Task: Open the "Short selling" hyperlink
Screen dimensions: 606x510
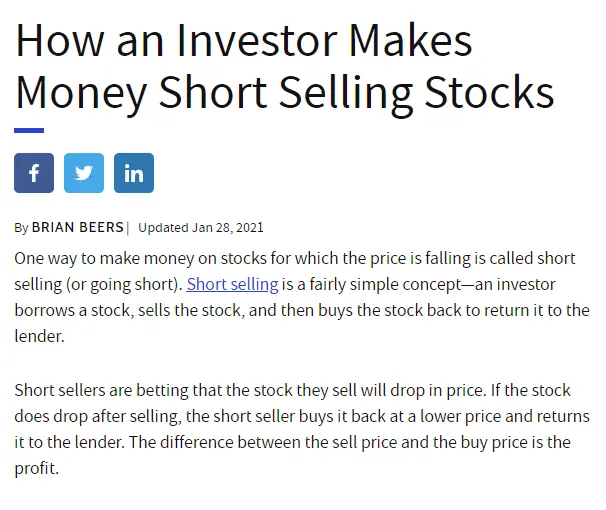Action: [232, 284]
